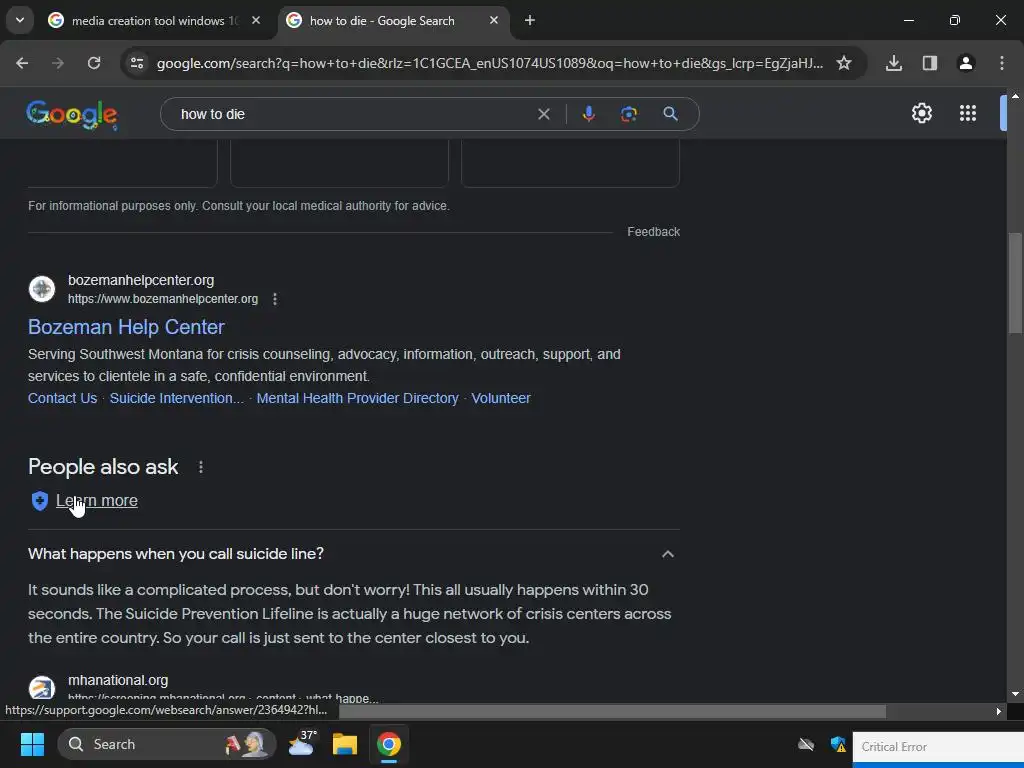
Task: Click the horizontal scrollbar
Action: pyautogui.click(x=613, y=711)
